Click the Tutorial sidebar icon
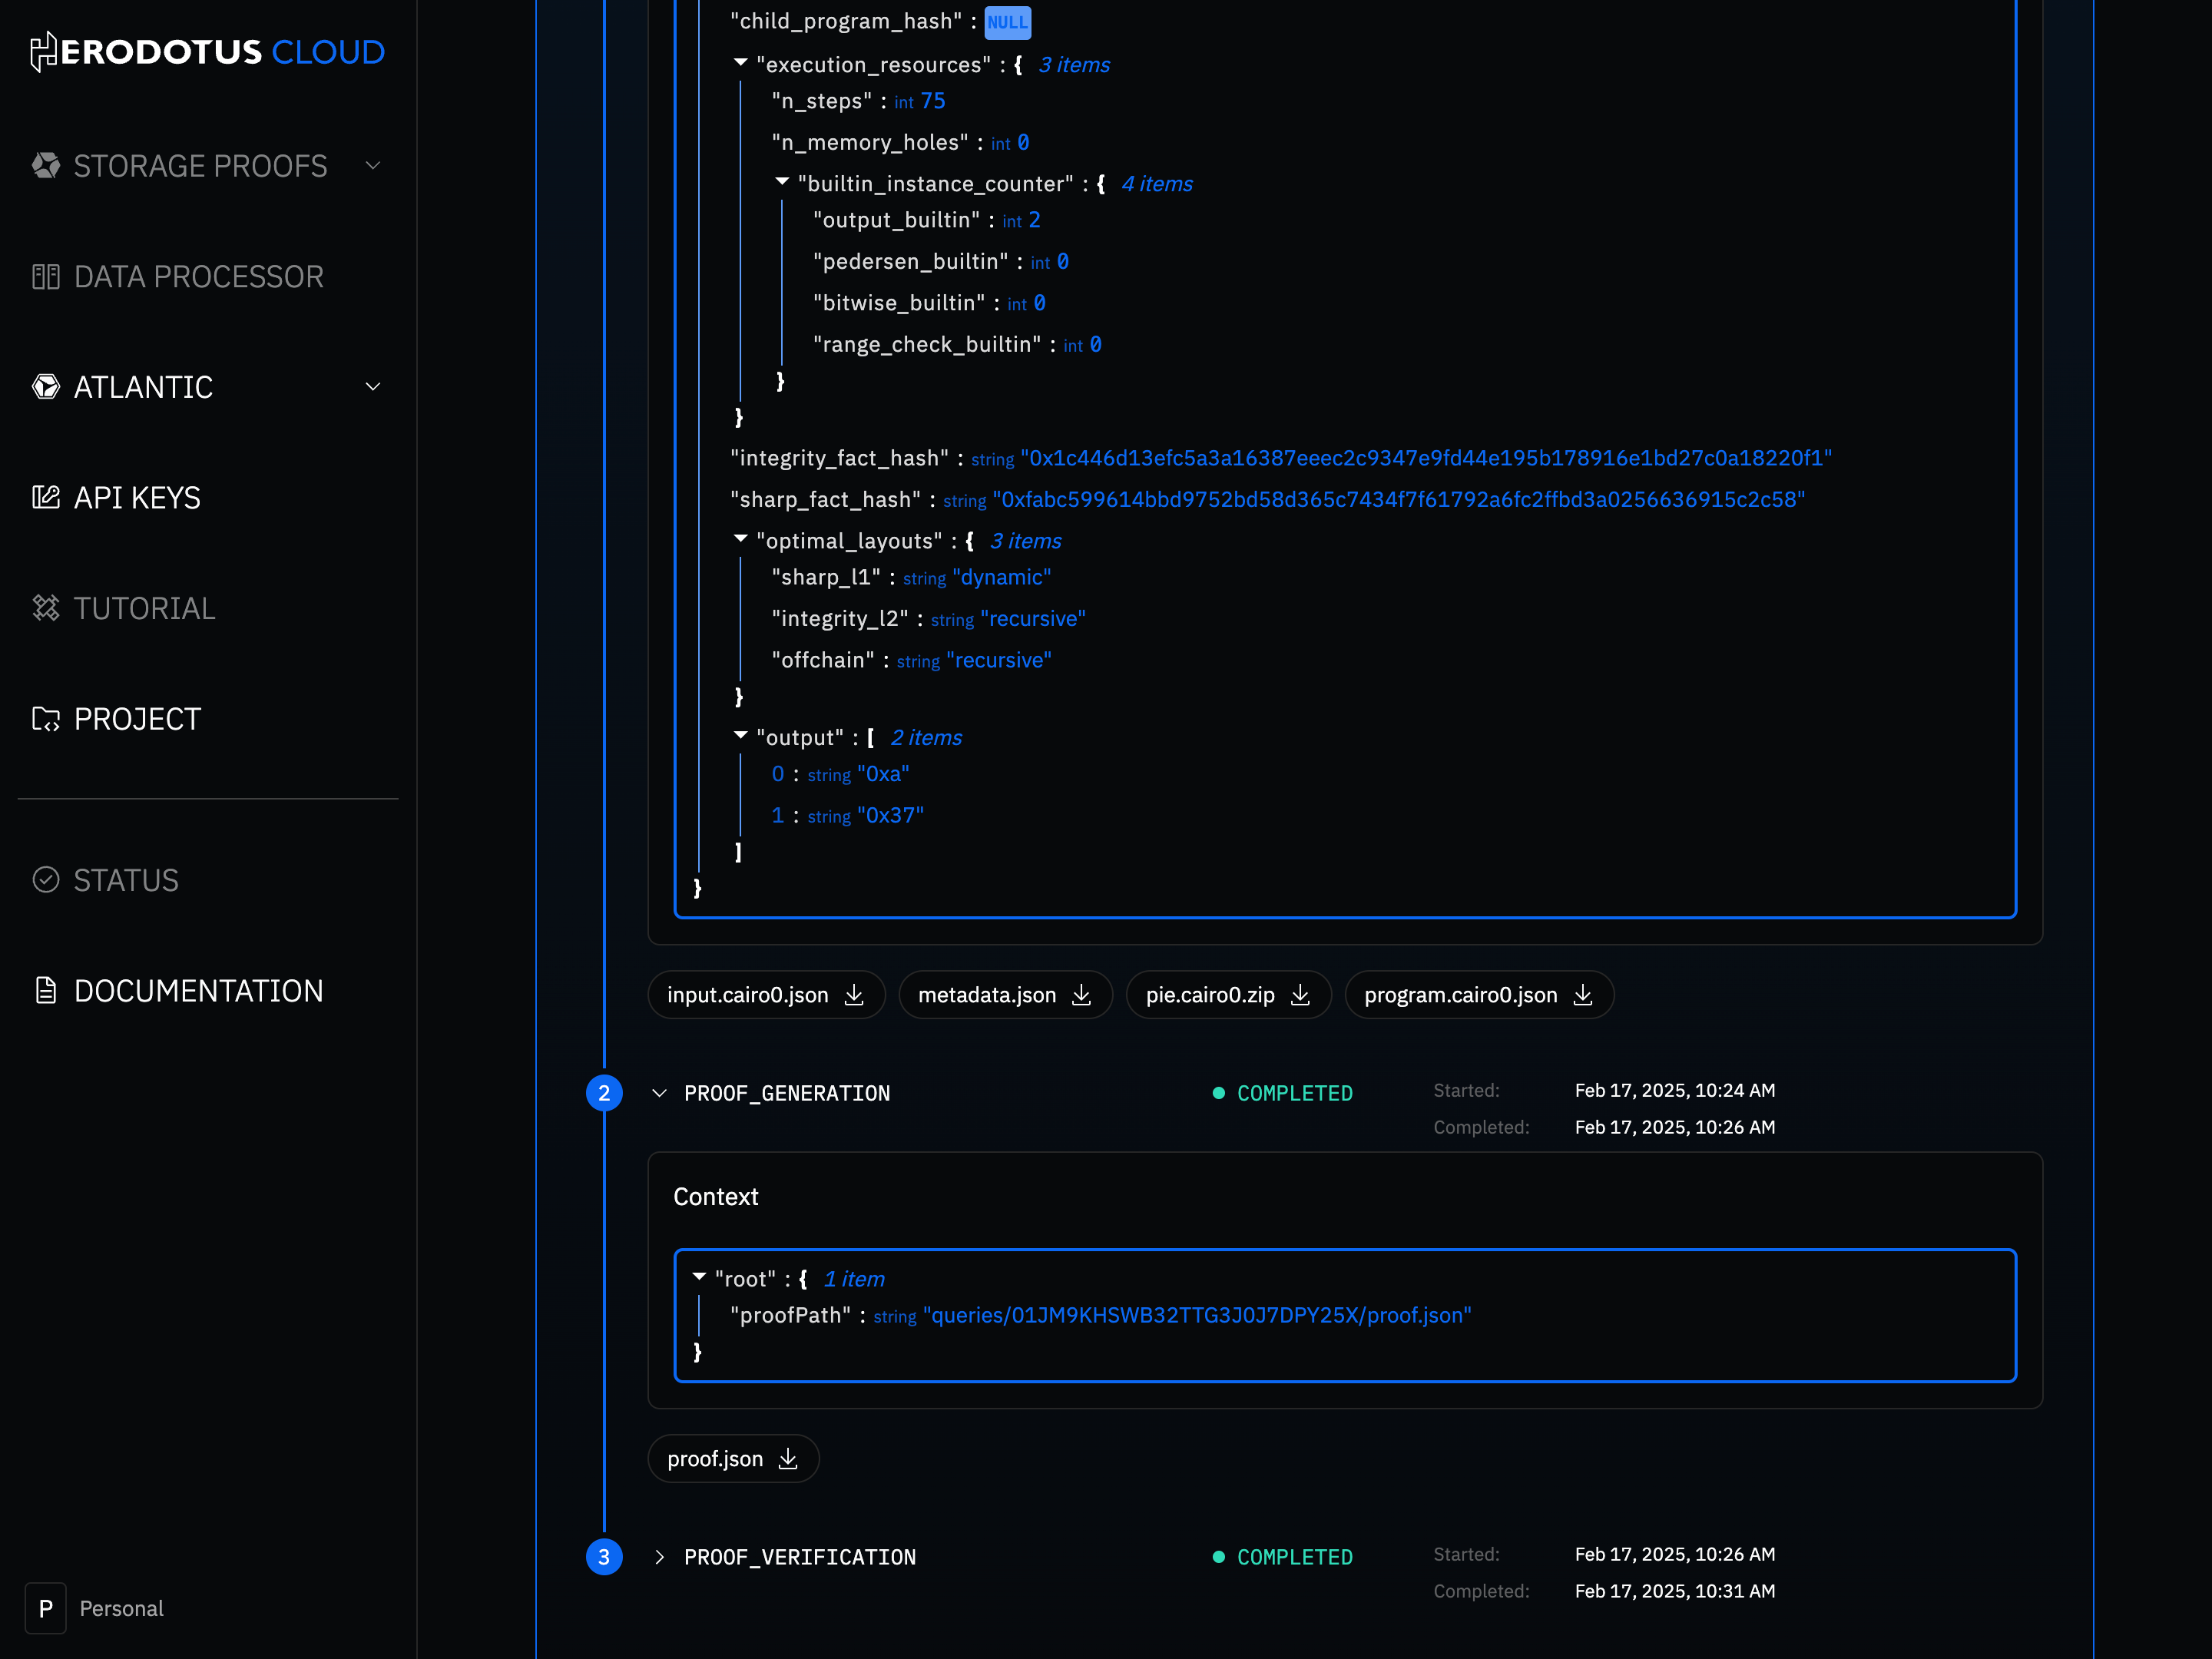Viewport: 2212px width, 1659px height. tap(46, 608)
